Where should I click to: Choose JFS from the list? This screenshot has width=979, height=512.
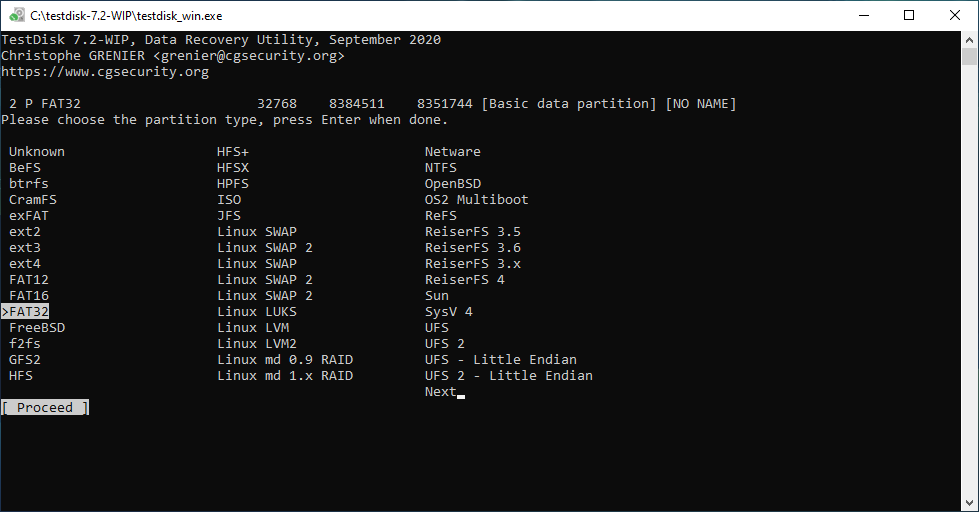coord(229,215)
